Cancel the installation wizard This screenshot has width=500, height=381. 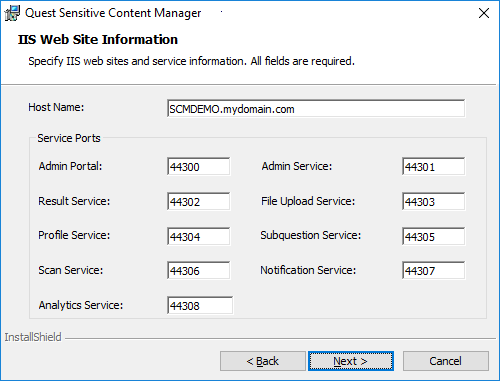446,361
